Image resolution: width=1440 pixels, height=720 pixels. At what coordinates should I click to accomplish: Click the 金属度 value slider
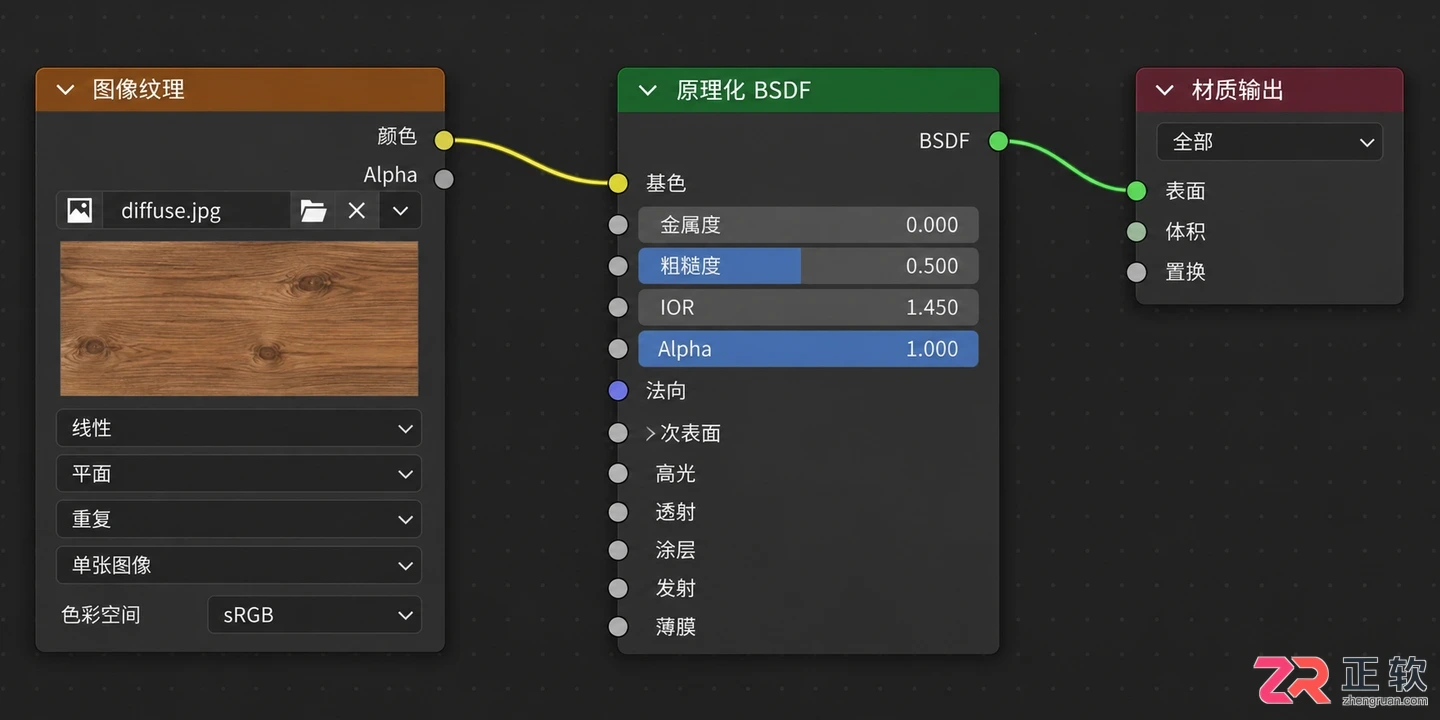tap(808, 225)
